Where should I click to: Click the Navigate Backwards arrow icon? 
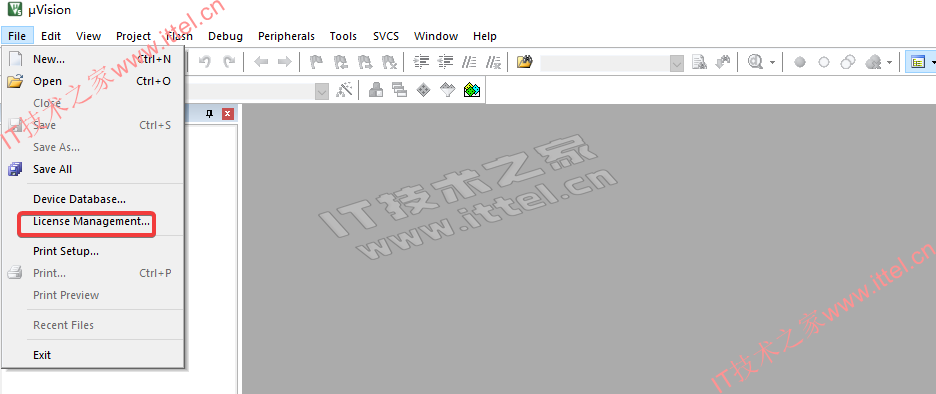[x=261, y=62]
